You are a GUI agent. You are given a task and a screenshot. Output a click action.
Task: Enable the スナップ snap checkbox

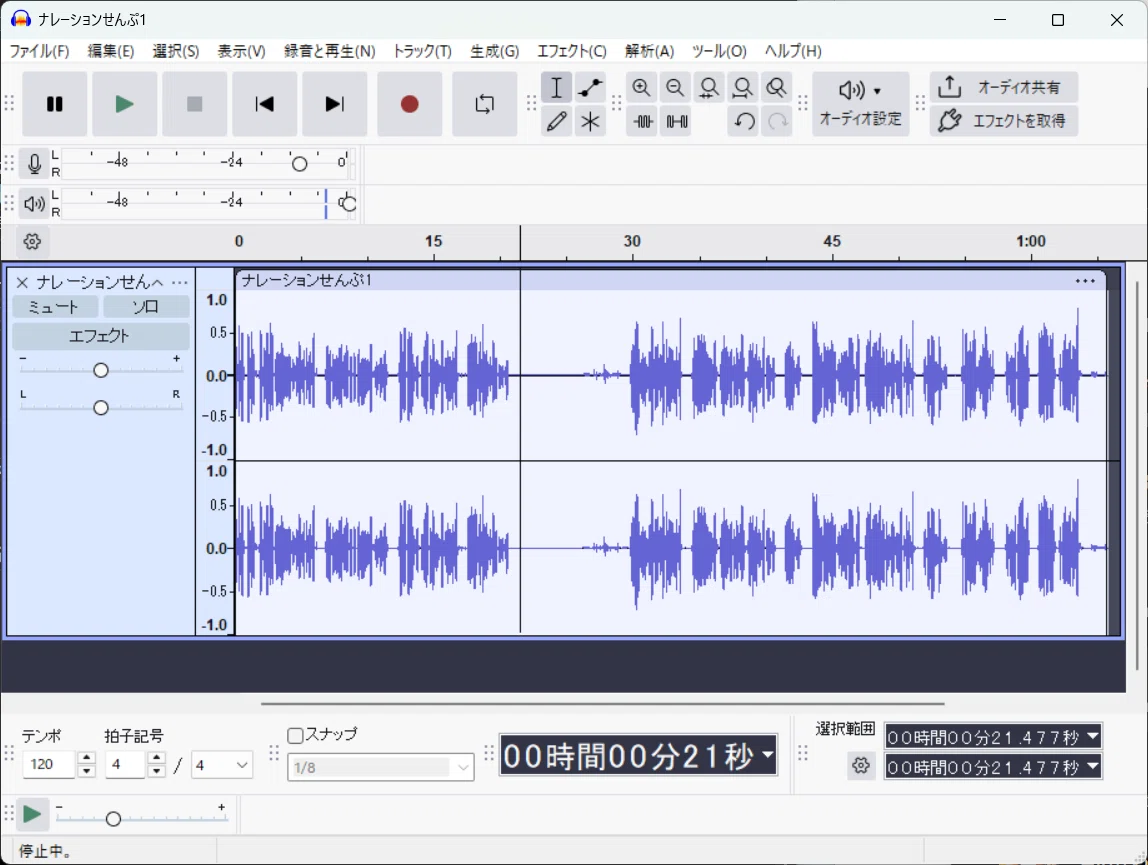coord(296,735)
